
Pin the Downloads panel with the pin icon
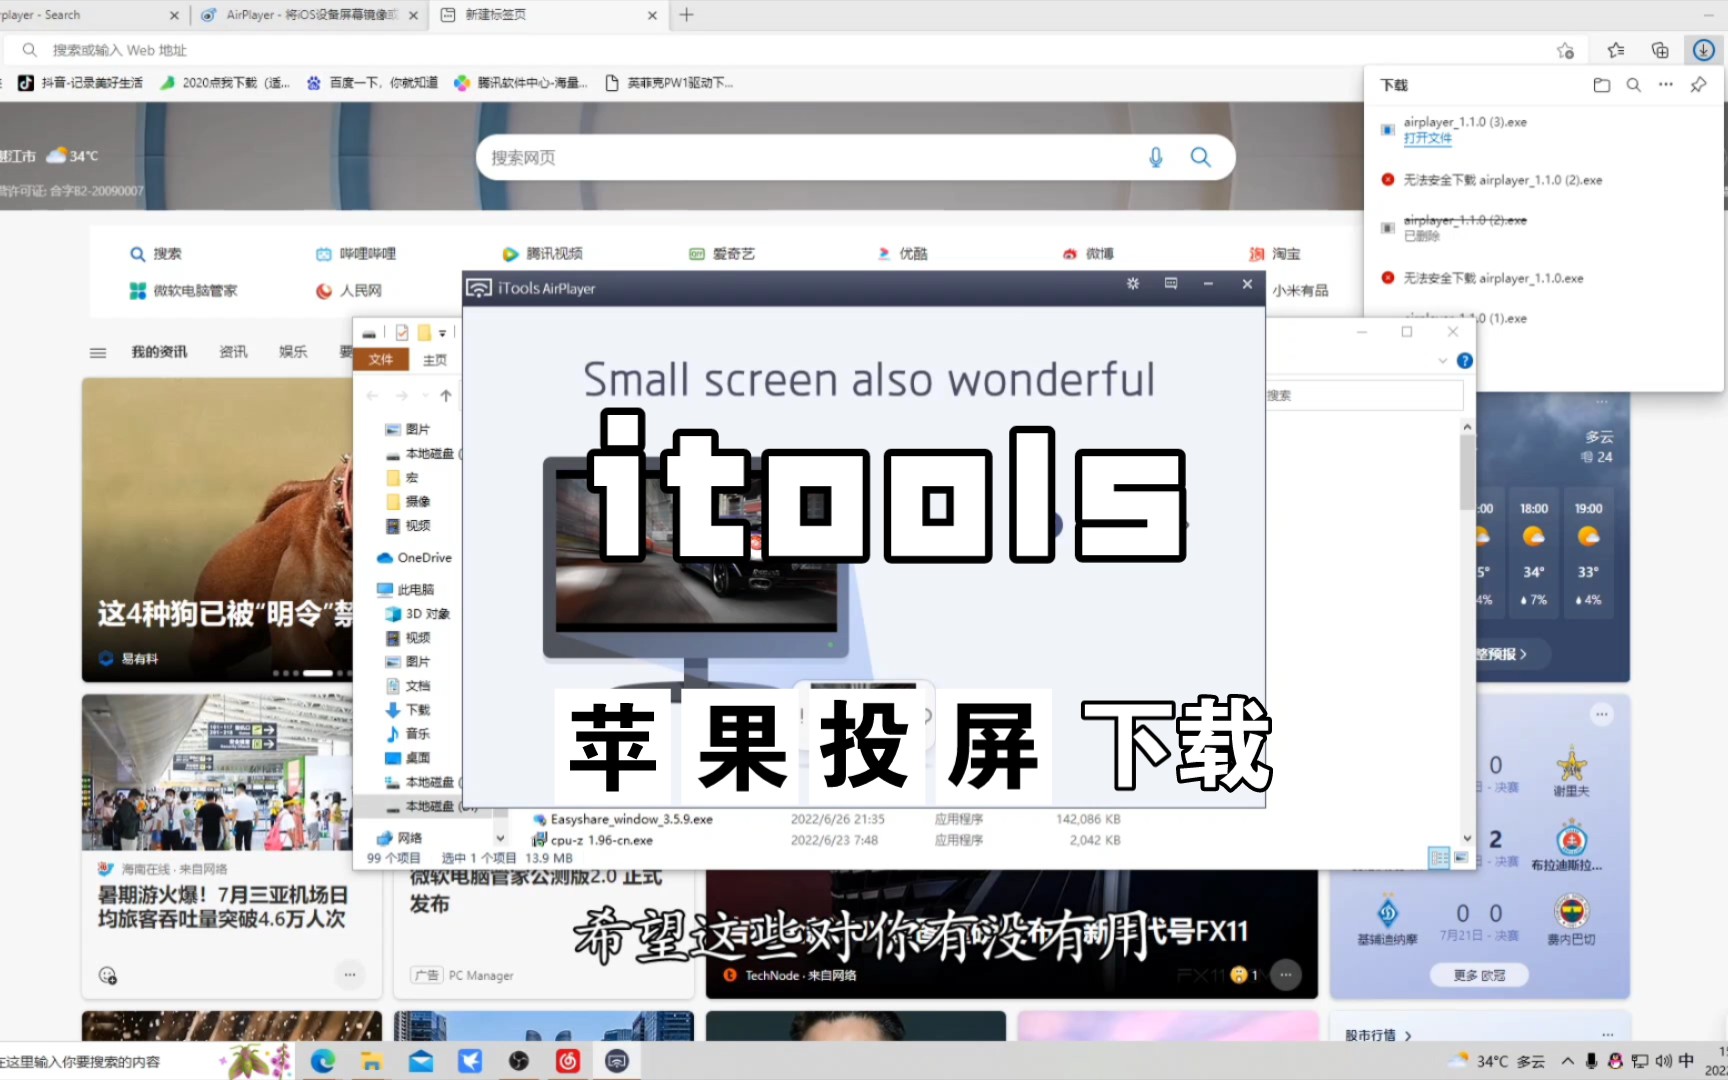(x=1697, y=85)
